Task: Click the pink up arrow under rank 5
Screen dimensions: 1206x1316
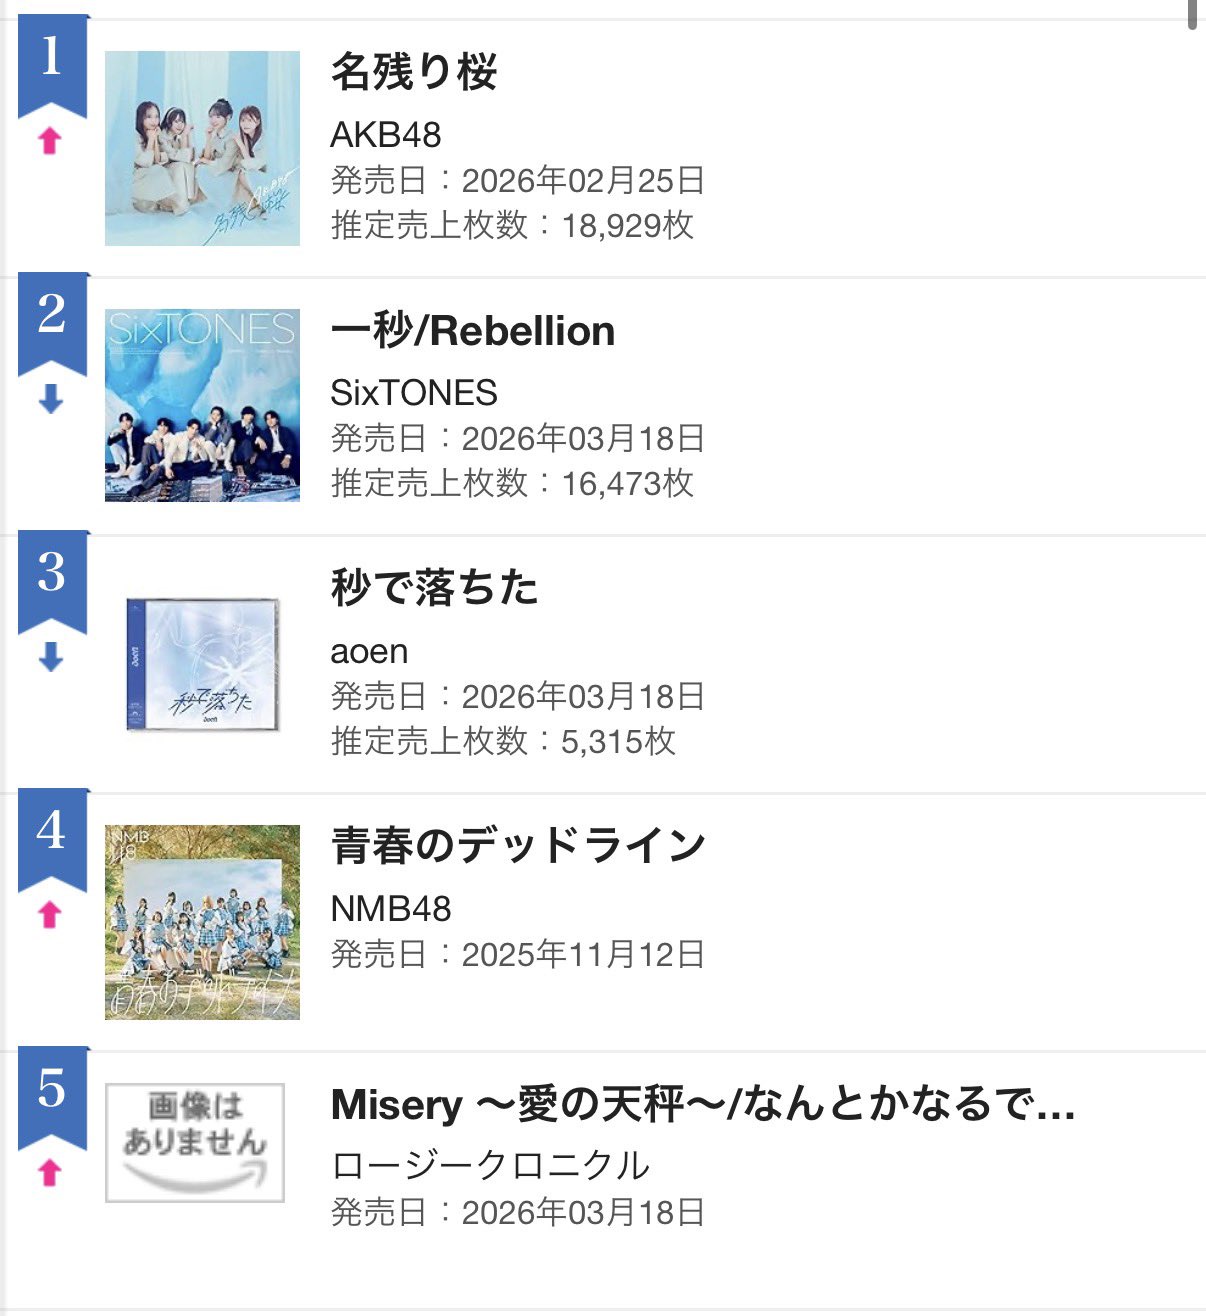Action: [x=50, y=1172]
